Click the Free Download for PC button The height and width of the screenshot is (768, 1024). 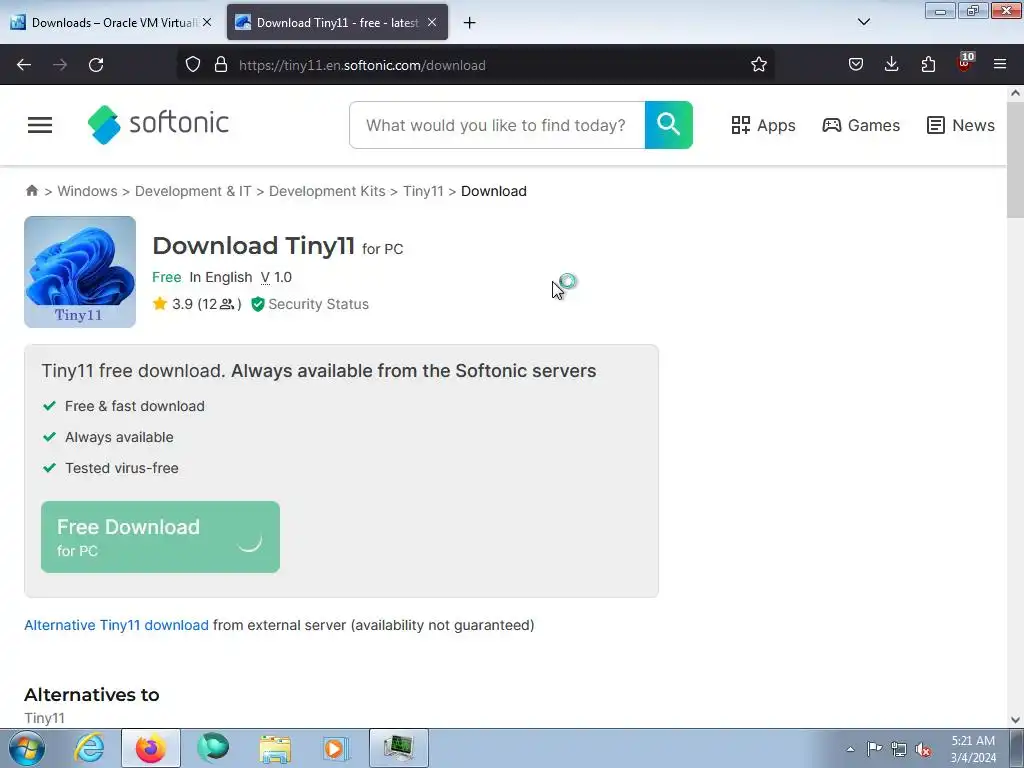pos(160,537)
